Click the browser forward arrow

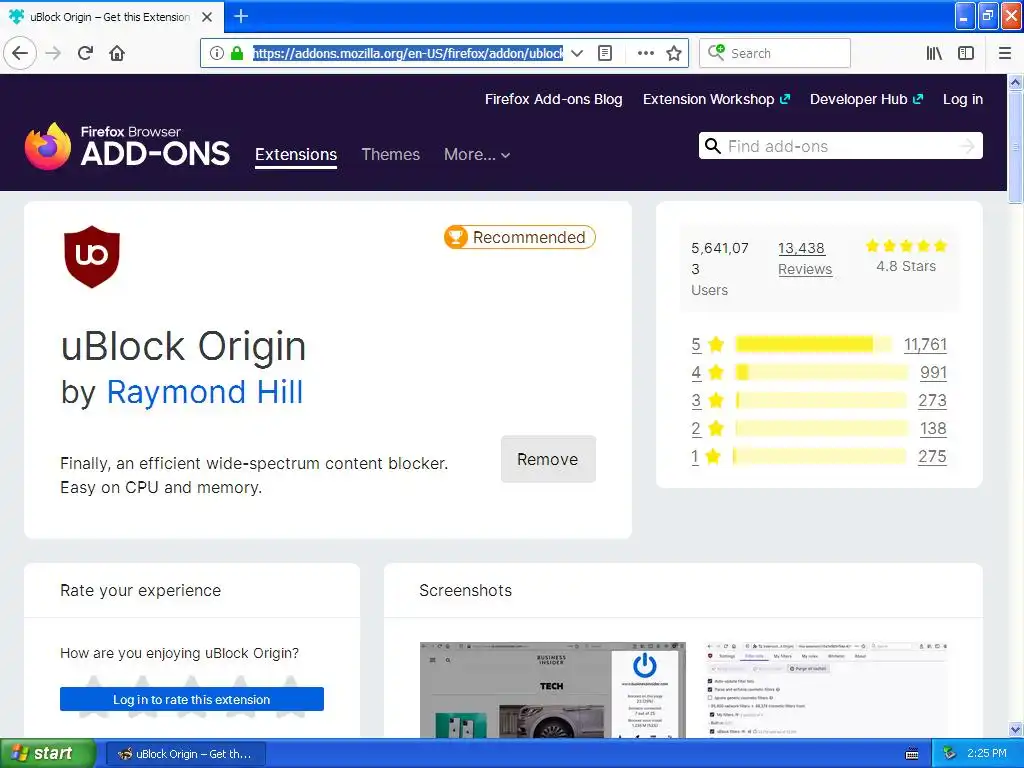(53, 53)
